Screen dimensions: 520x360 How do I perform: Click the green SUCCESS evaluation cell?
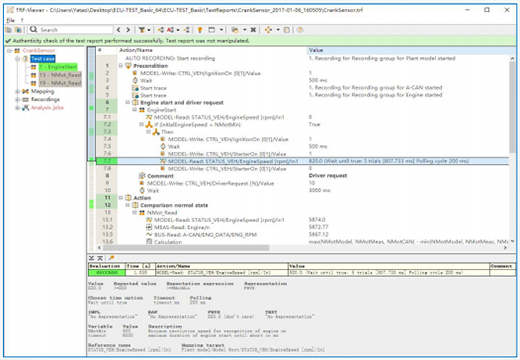tap(107, 273)
